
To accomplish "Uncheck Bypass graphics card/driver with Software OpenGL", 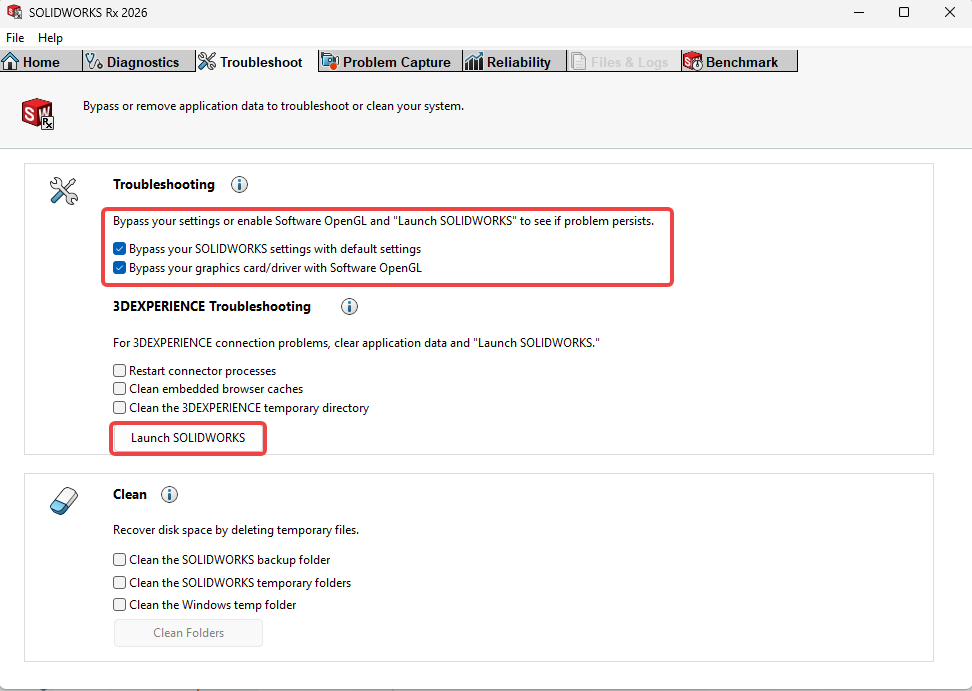I will [120, 268].
